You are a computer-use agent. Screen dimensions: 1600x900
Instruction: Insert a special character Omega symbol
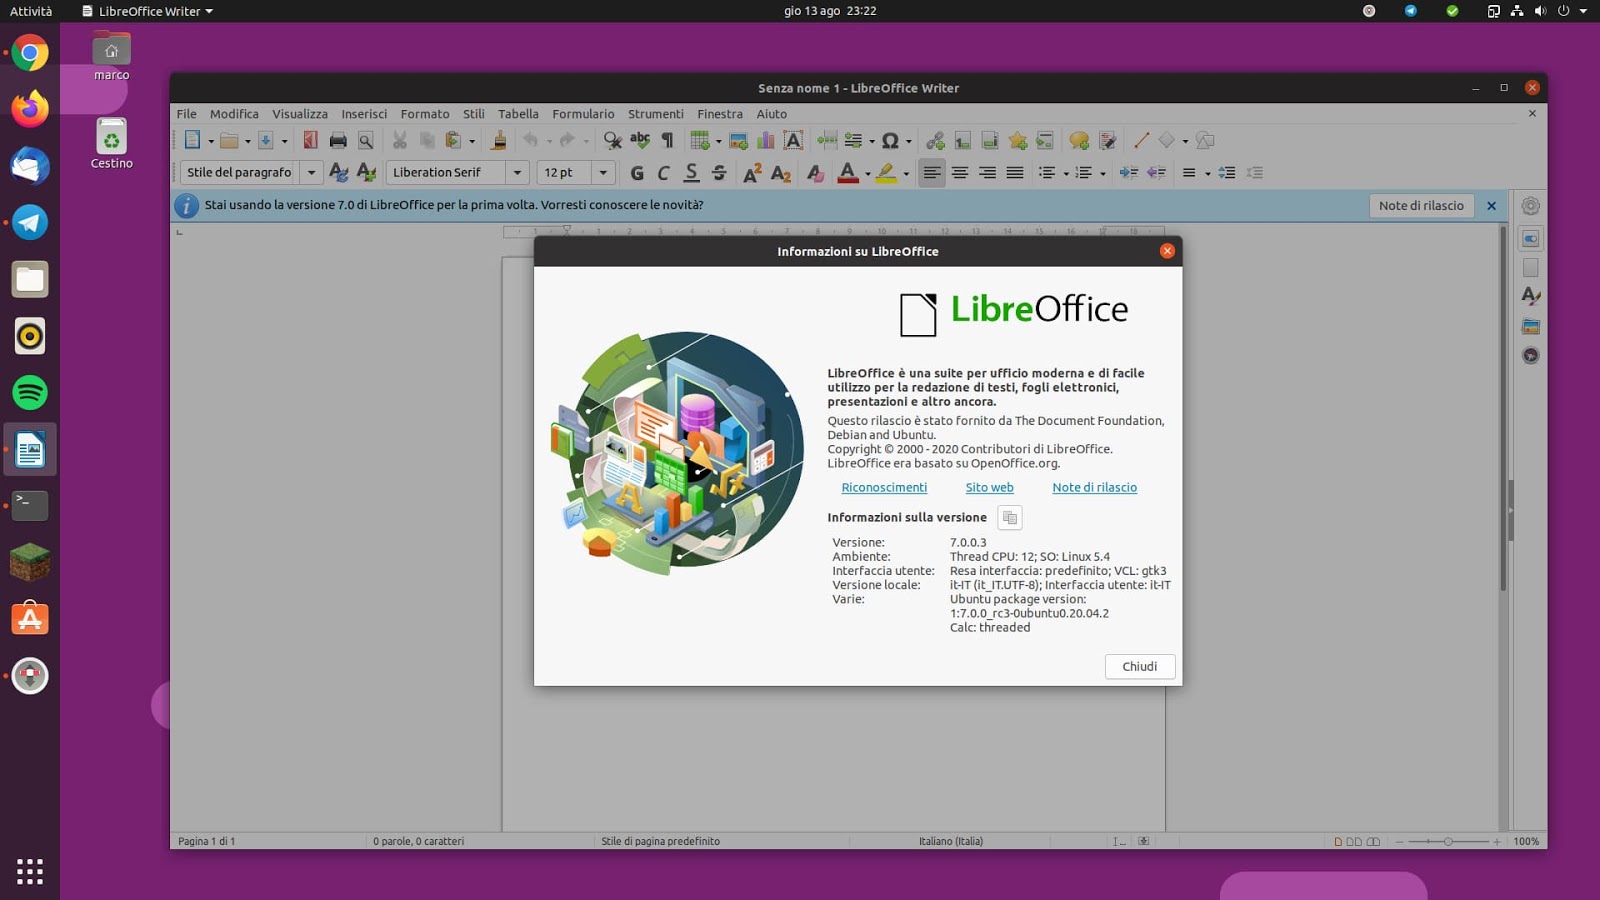pos(890,140)
